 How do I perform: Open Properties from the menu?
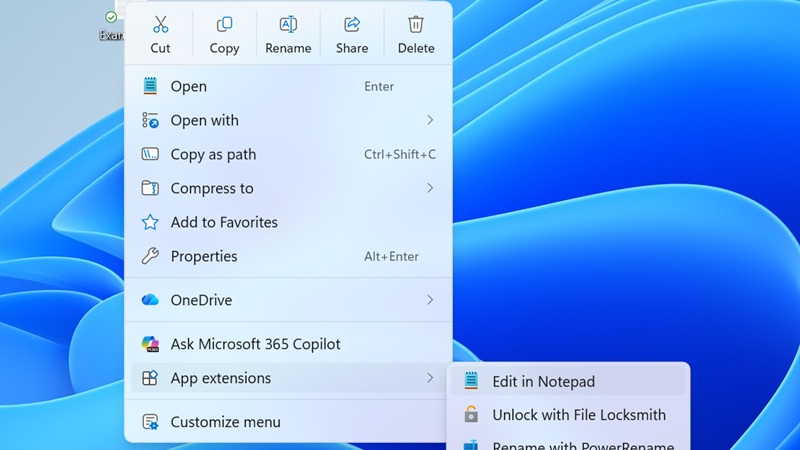[x=288, y=256]
